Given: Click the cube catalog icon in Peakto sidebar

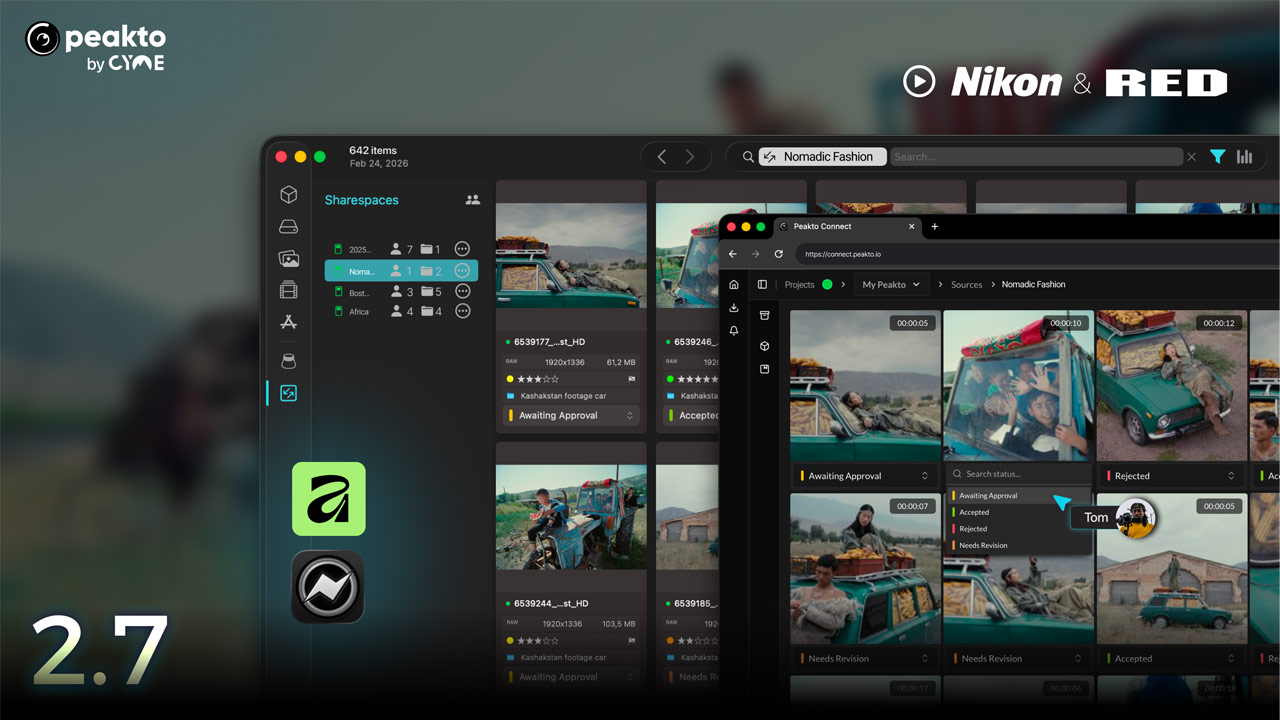Looking at the screenshot, I should point(289,195).
